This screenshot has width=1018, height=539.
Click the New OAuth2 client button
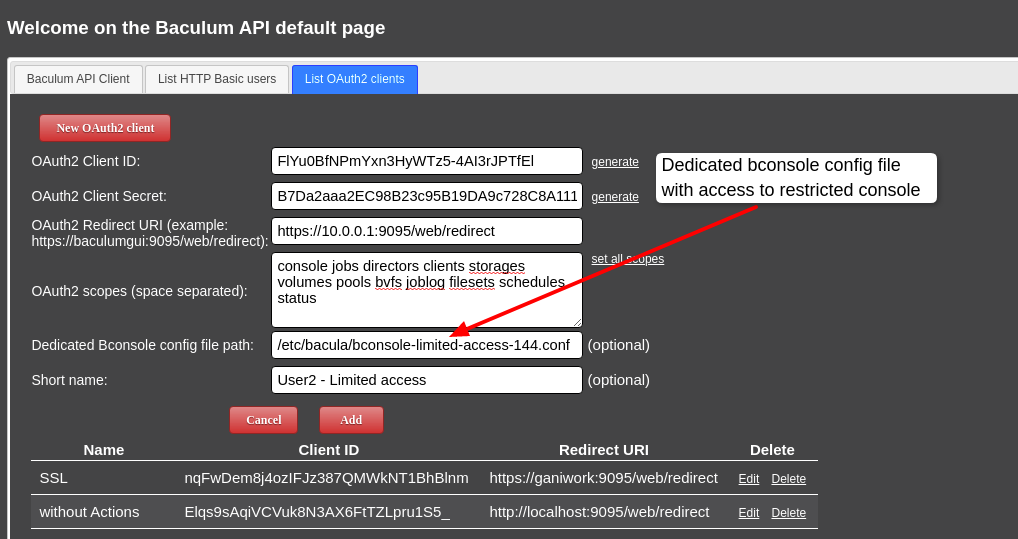pyautogui.click(x=105, y=128)
